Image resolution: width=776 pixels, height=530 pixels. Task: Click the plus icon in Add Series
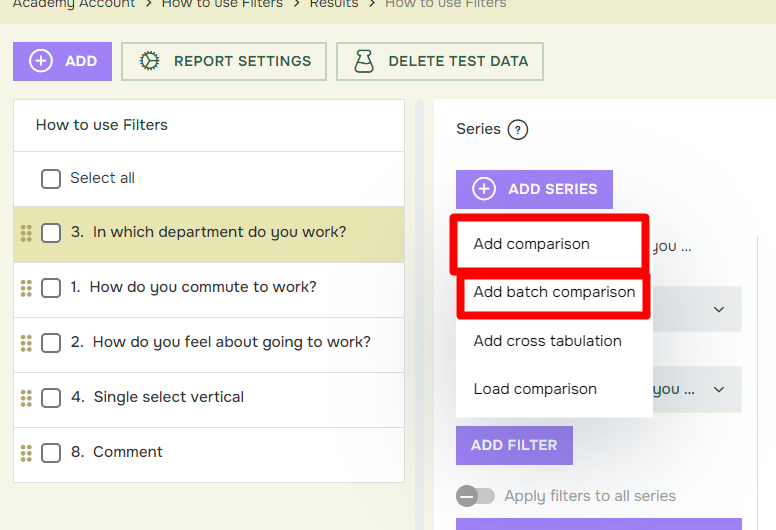point(484,189)
